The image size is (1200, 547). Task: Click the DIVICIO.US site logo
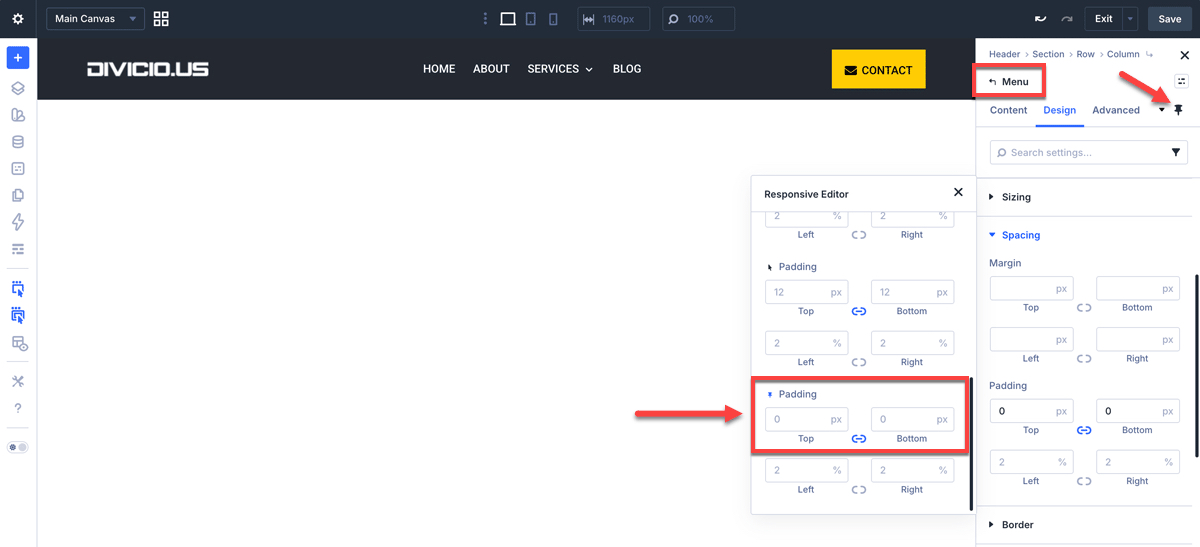pos(148,69)
